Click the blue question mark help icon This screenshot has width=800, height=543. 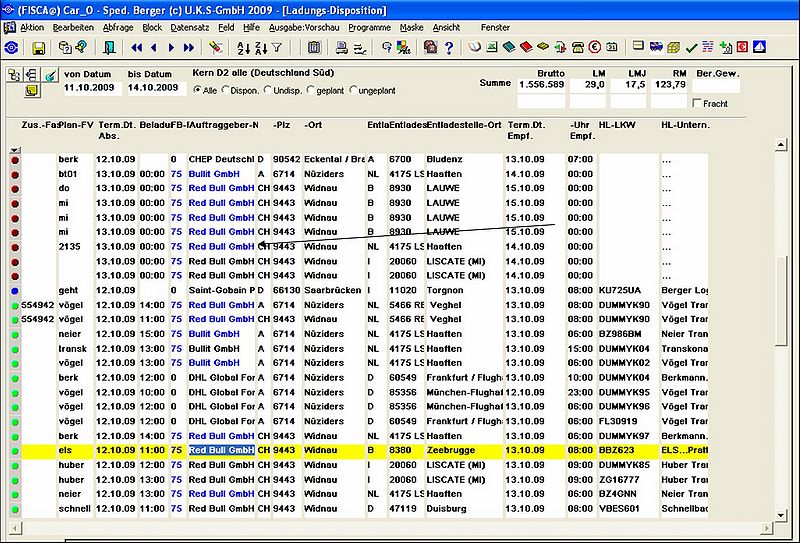coord(449,48)
